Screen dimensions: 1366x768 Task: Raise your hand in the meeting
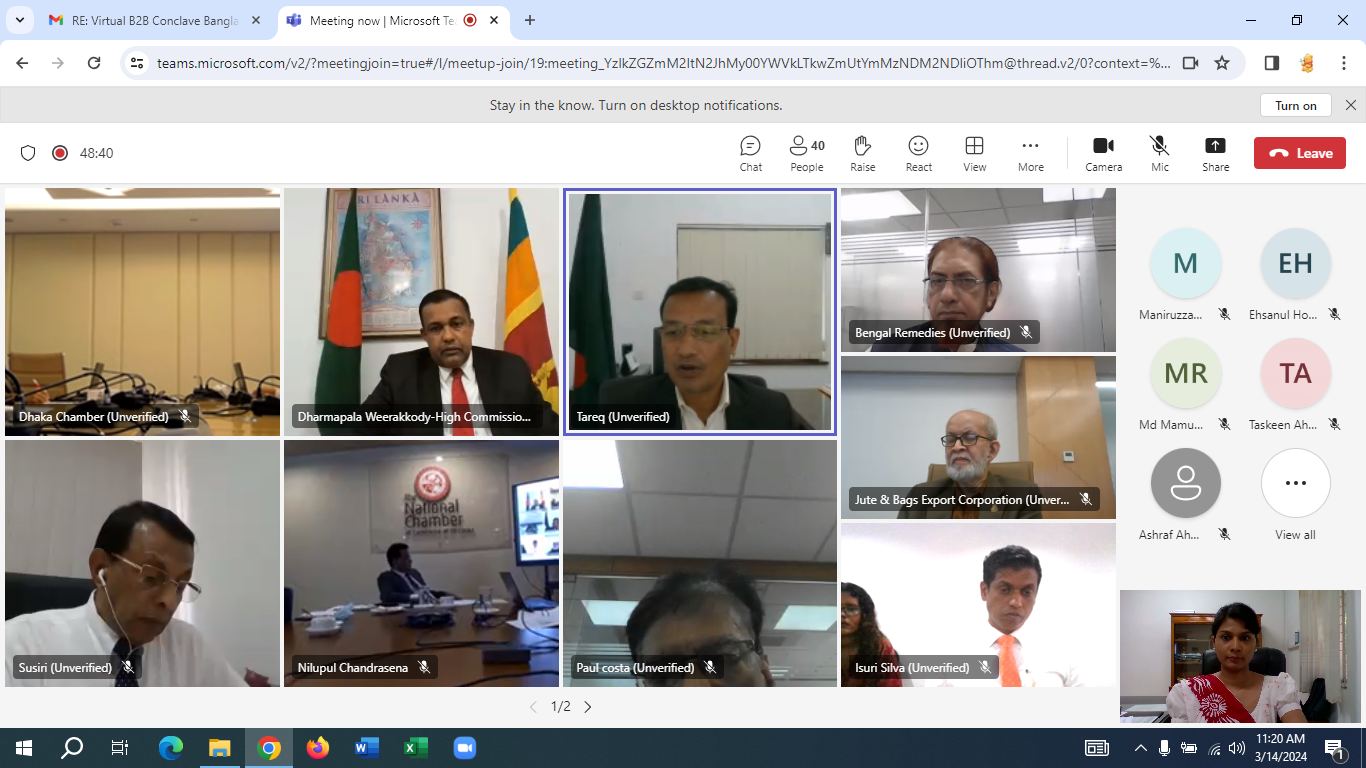click(x=862, y=152)
